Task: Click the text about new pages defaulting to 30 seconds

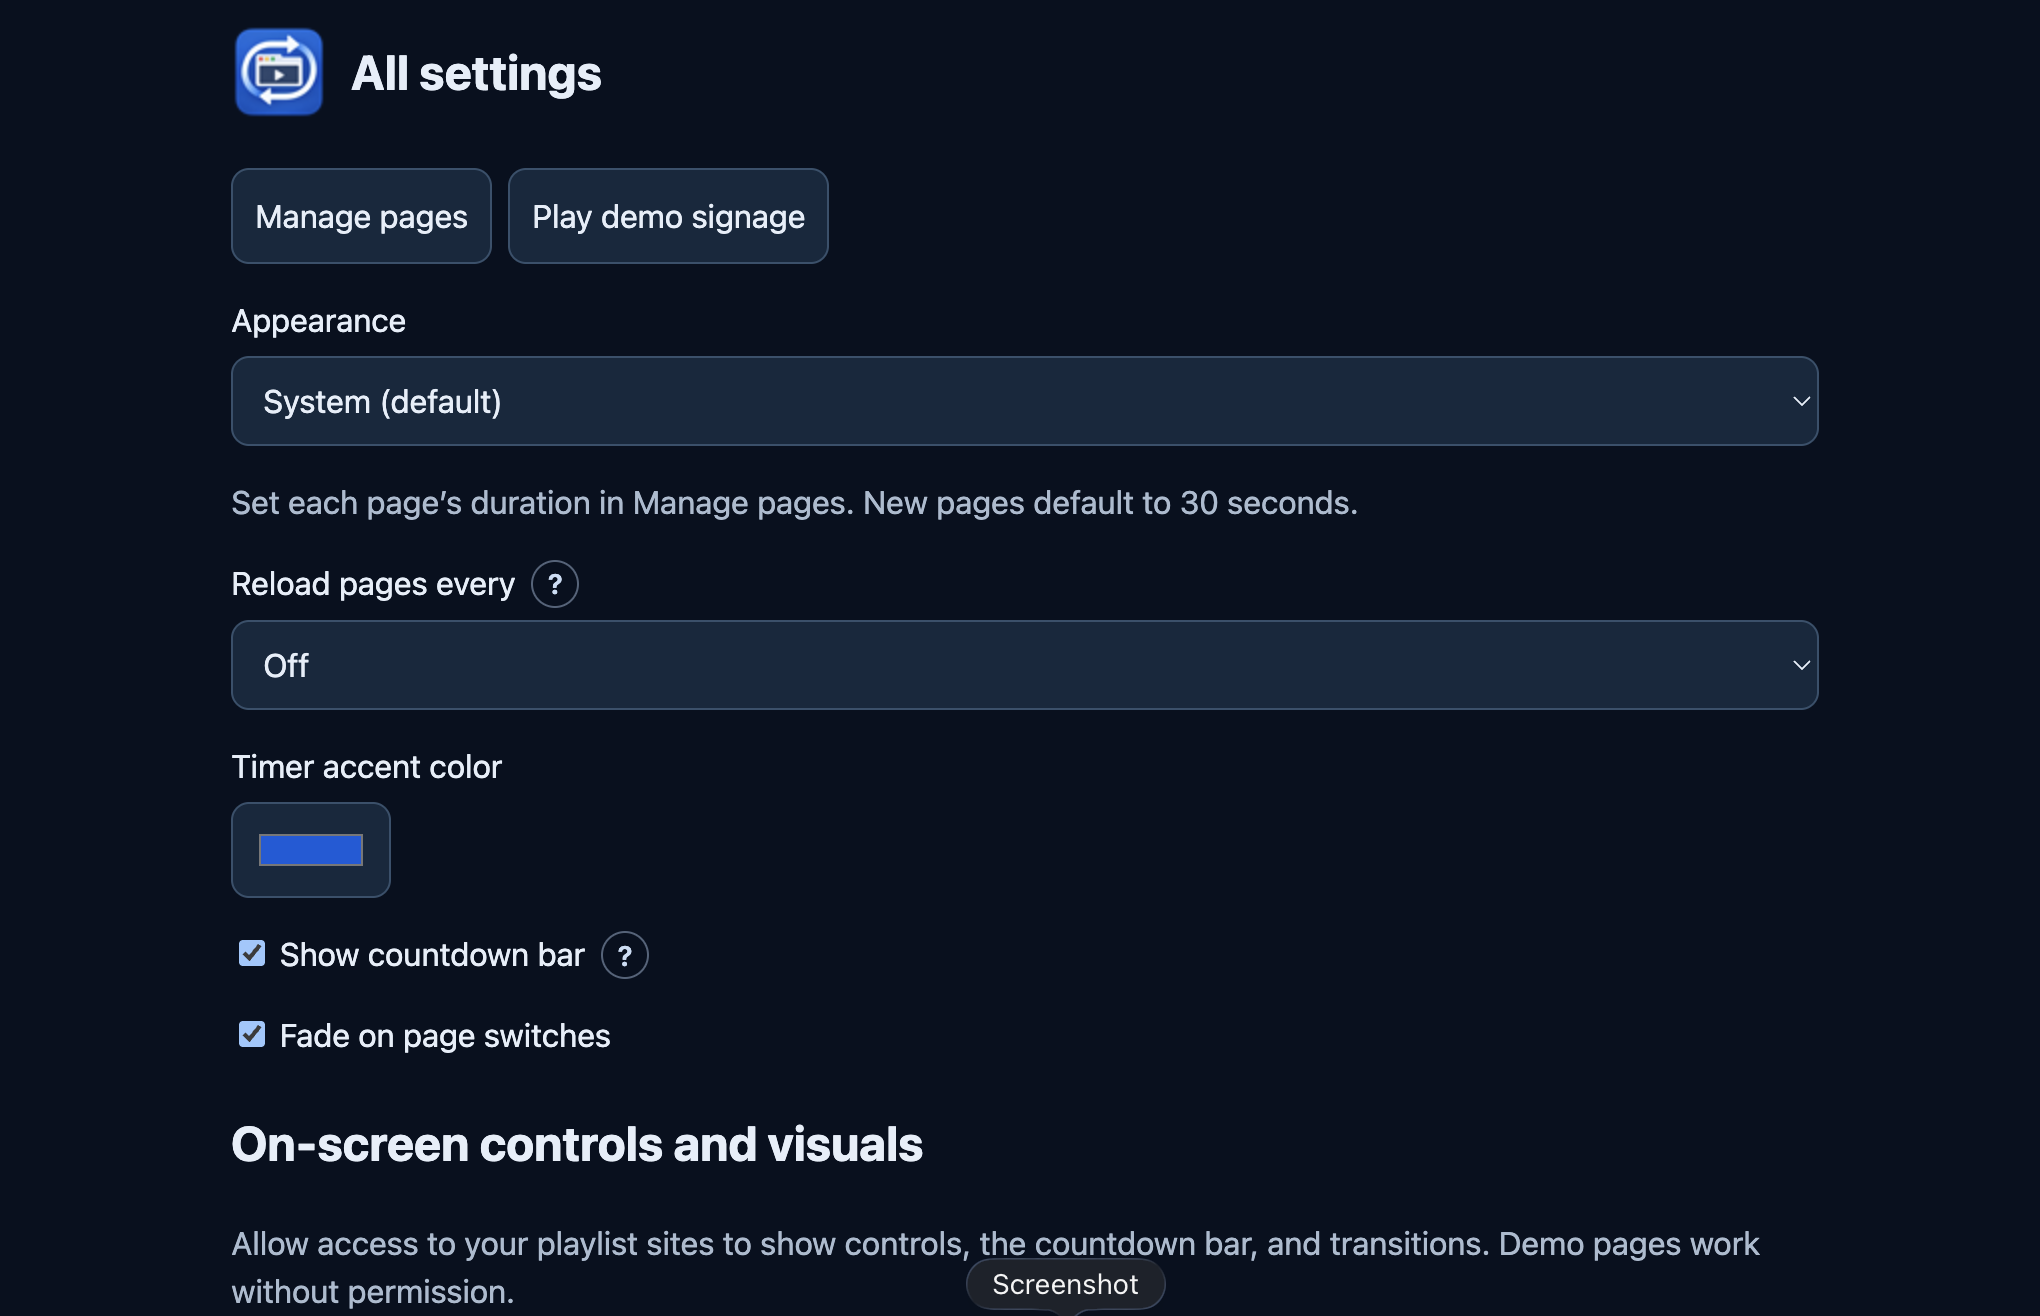Action: (795, 503)
